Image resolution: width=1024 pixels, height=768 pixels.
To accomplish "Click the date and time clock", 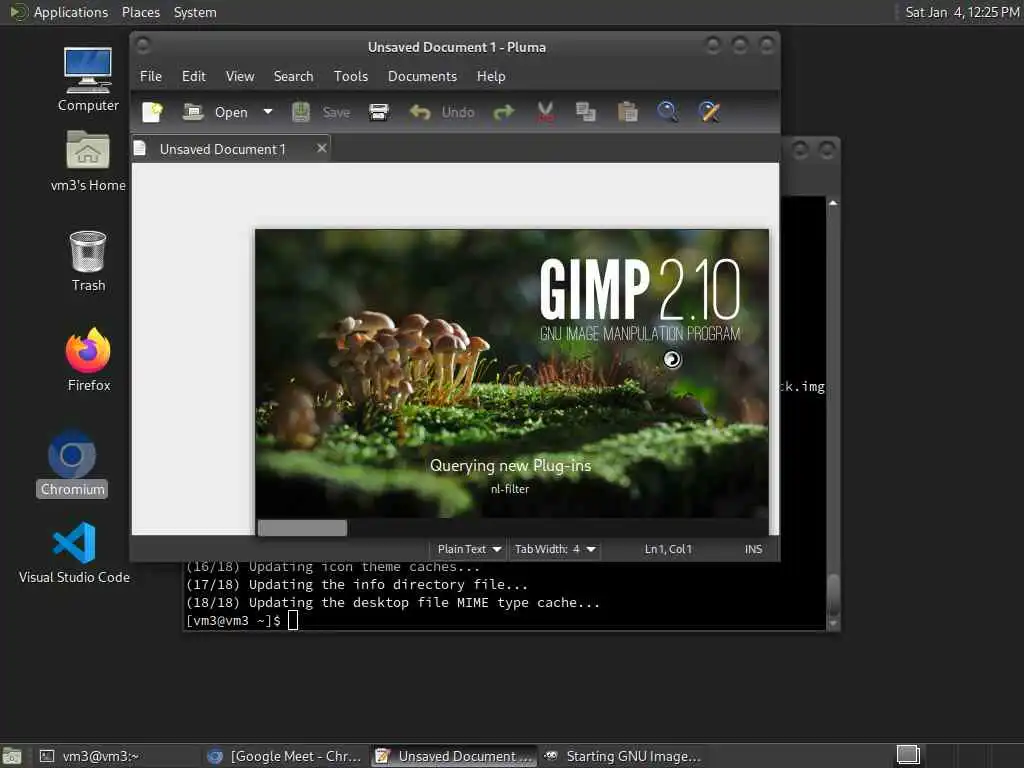I will 961,12.
